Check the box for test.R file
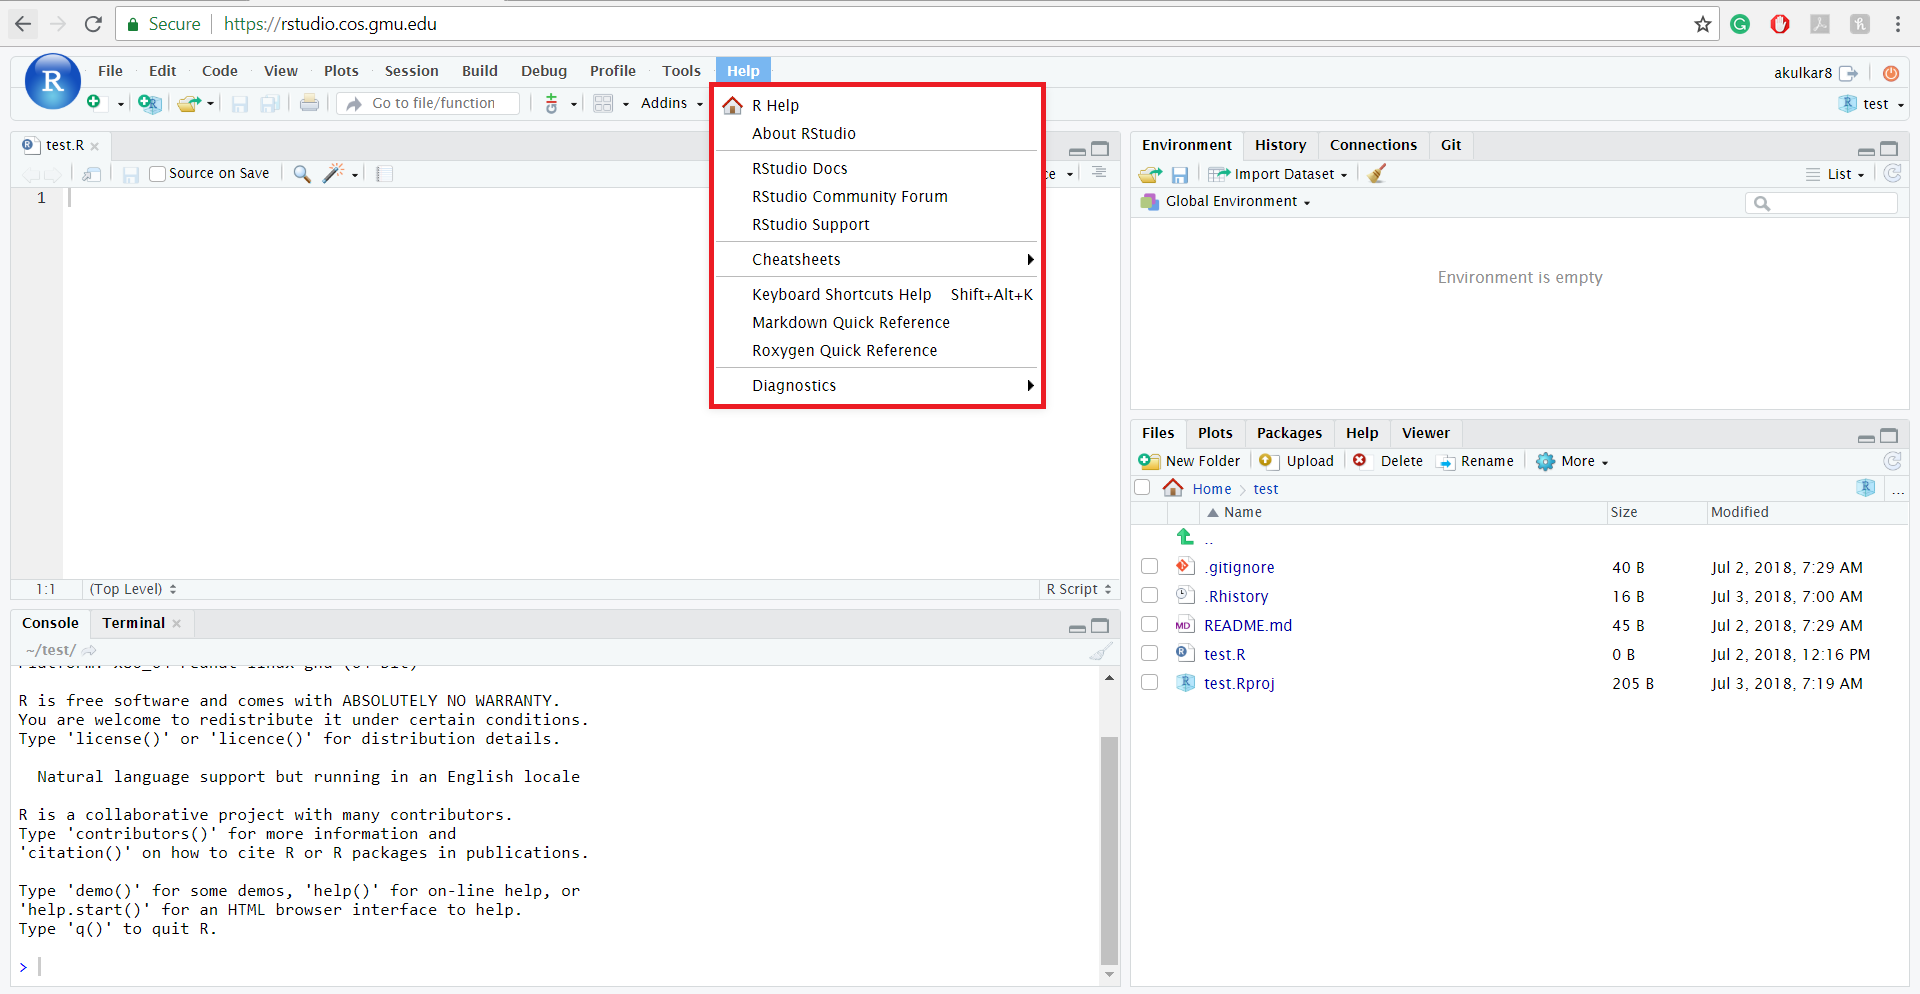Screen dimensions: 1920x994 (x=1150, y=654)
